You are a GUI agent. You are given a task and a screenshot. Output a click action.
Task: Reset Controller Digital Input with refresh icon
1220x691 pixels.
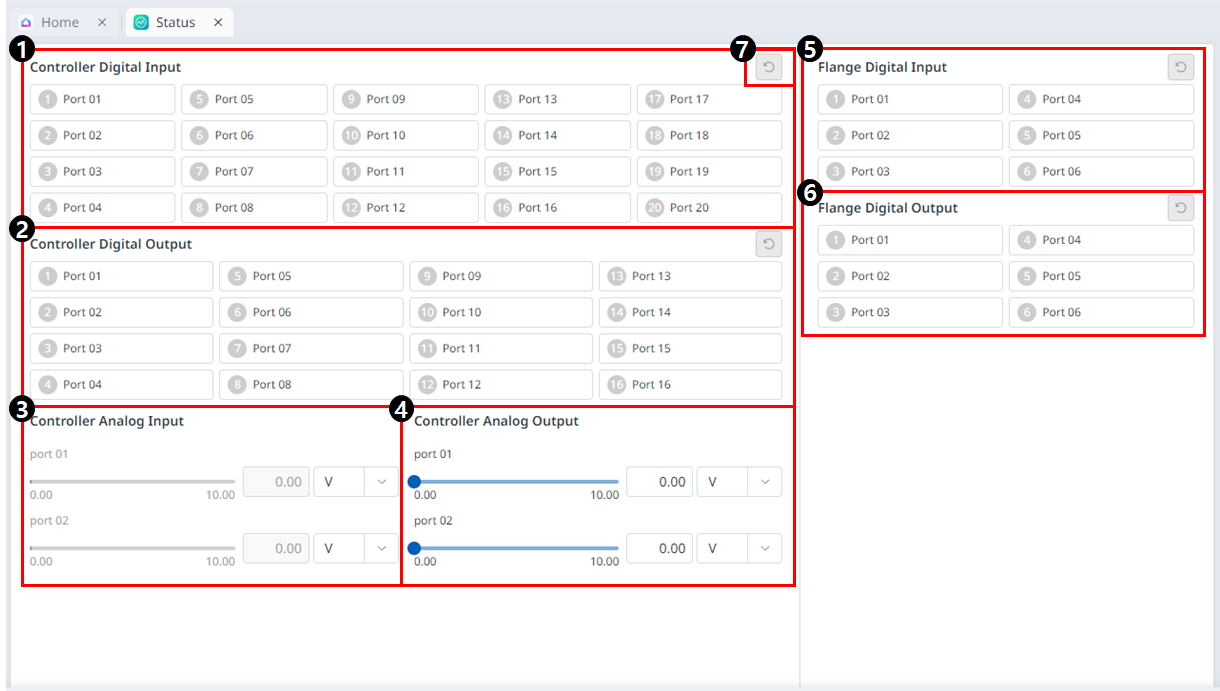click(768, 68)
